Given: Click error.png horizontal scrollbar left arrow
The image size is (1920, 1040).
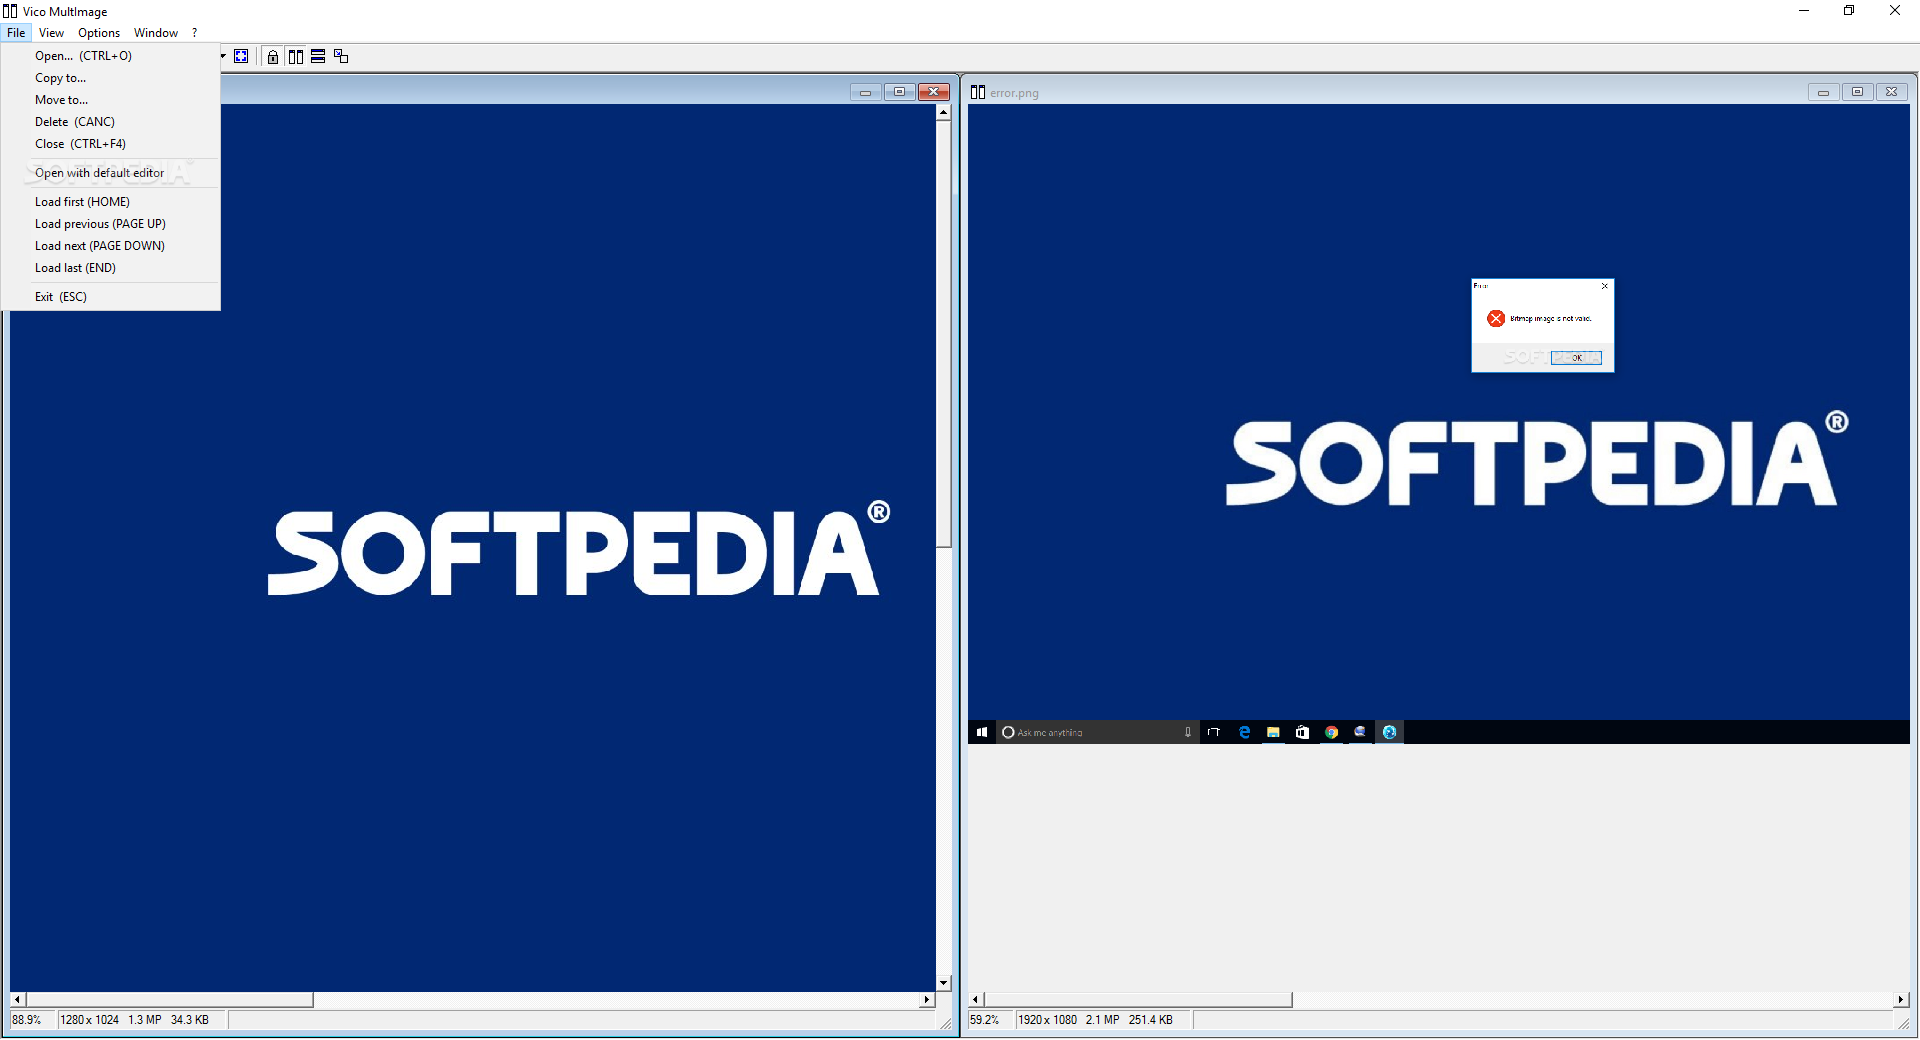Looking at the screenshot, I should pos(976,1000).
